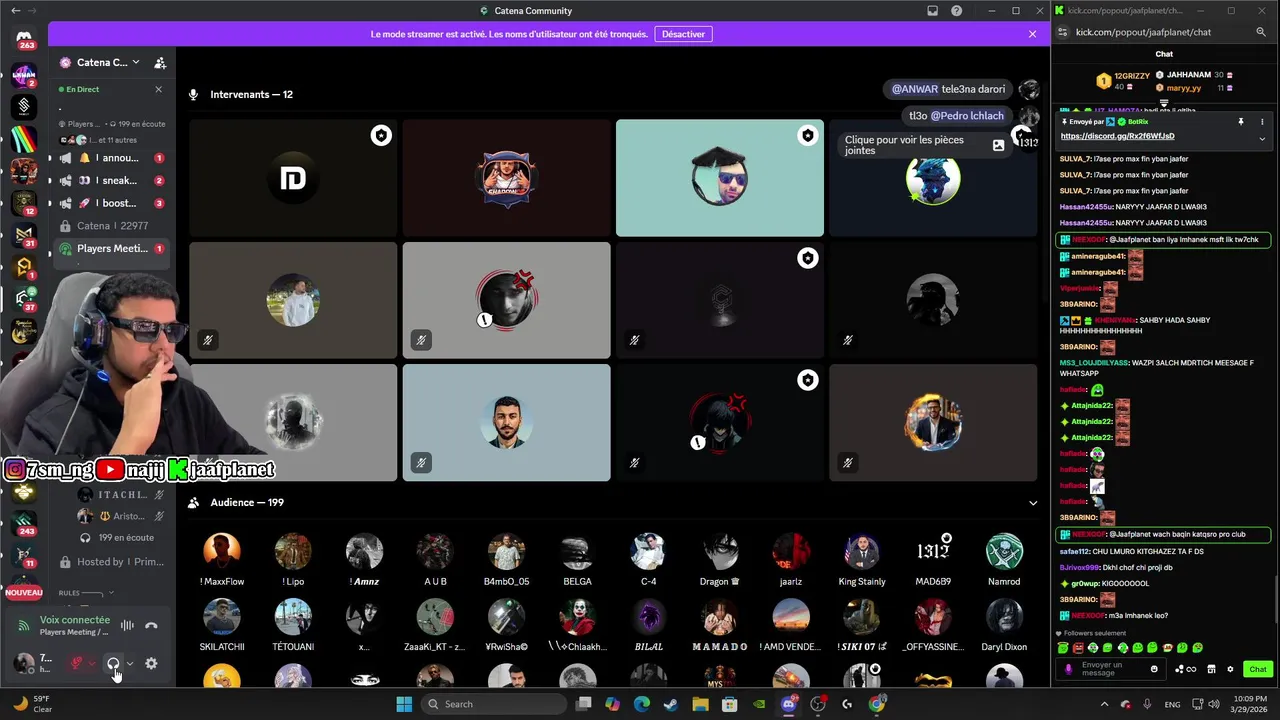The image size is (1280, 720).
Task: Click ENG language indicator in taskbar
Action: click(1172, 704)
